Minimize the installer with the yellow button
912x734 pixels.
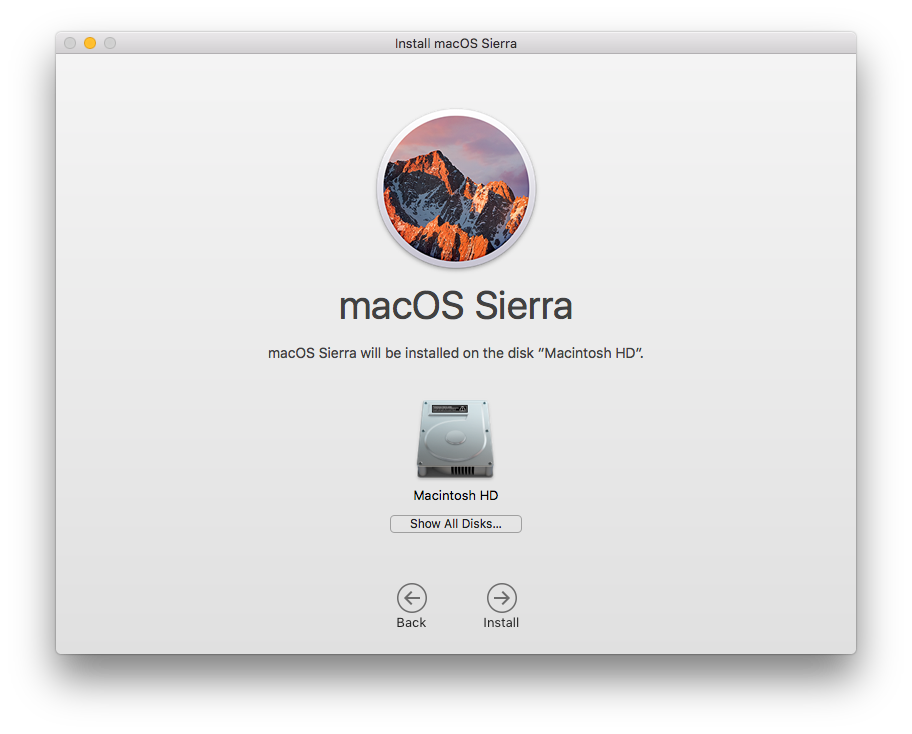[90, 43]
